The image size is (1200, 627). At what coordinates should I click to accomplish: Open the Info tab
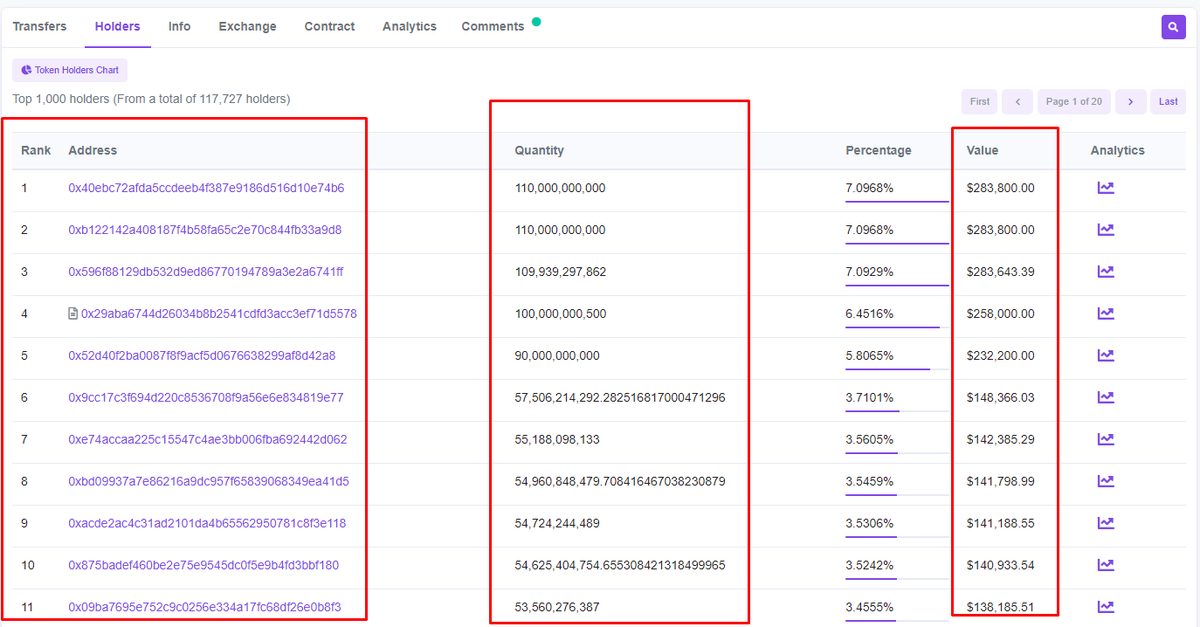coord(180,27)
